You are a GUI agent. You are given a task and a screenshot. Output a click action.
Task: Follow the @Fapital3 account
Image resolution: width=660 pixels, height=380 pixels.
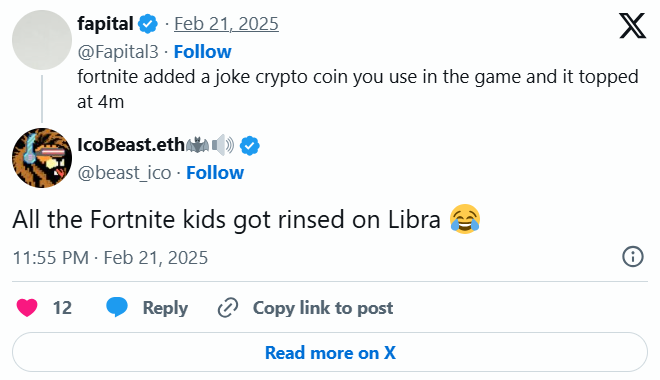tap(202, 52)
